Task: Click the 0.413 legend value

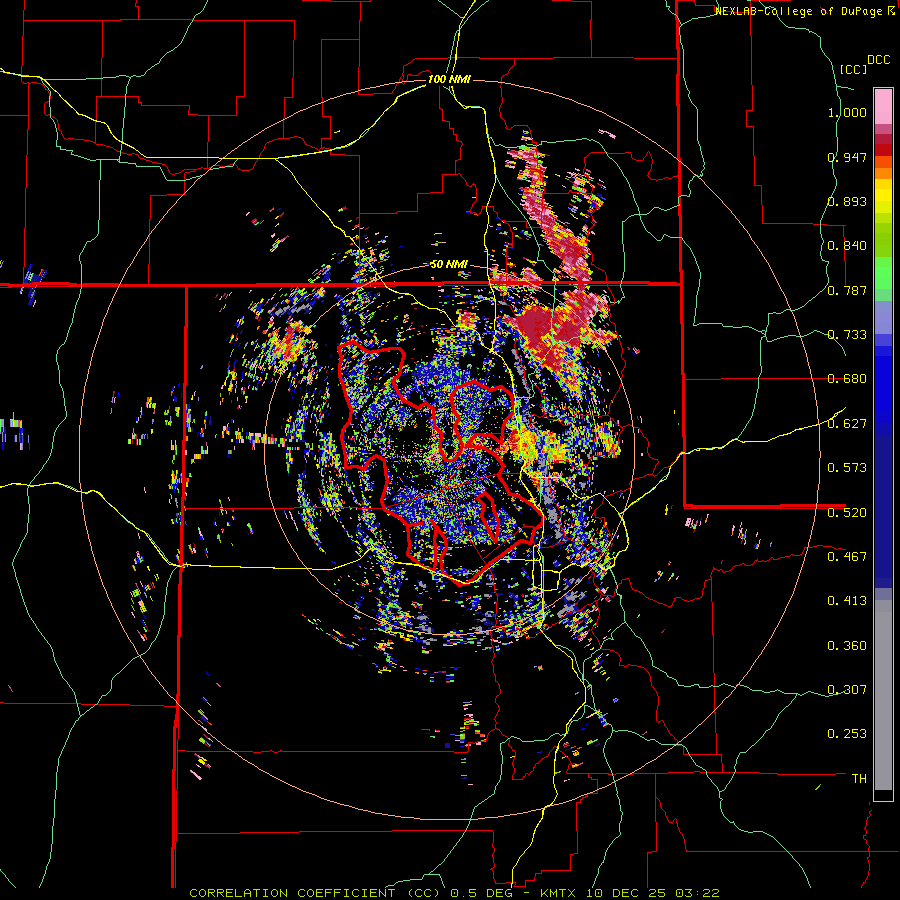Action: coord(847,601)
